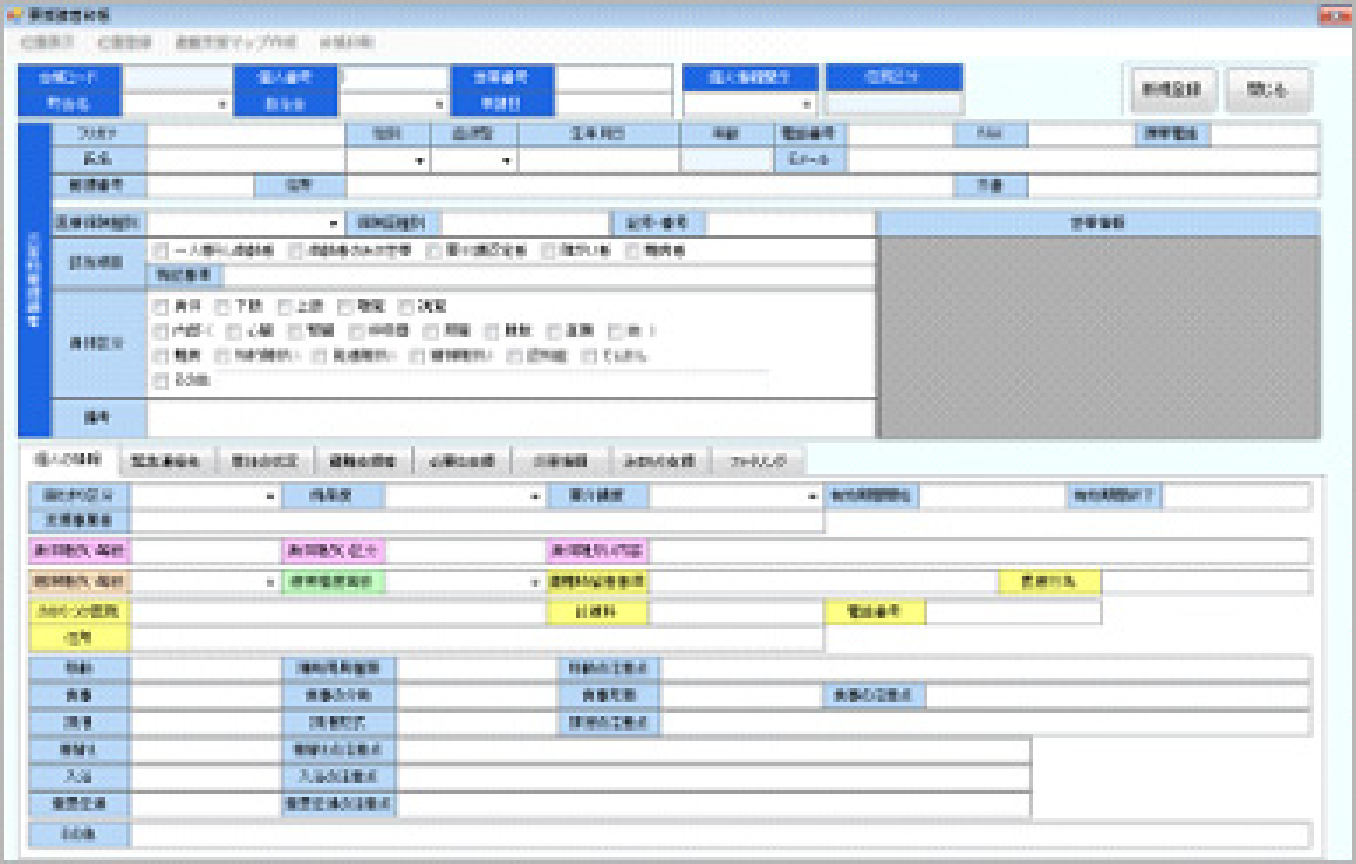
Task: Expand the 個人情報 dropdown beside 世帯番号
Action: 806,104
